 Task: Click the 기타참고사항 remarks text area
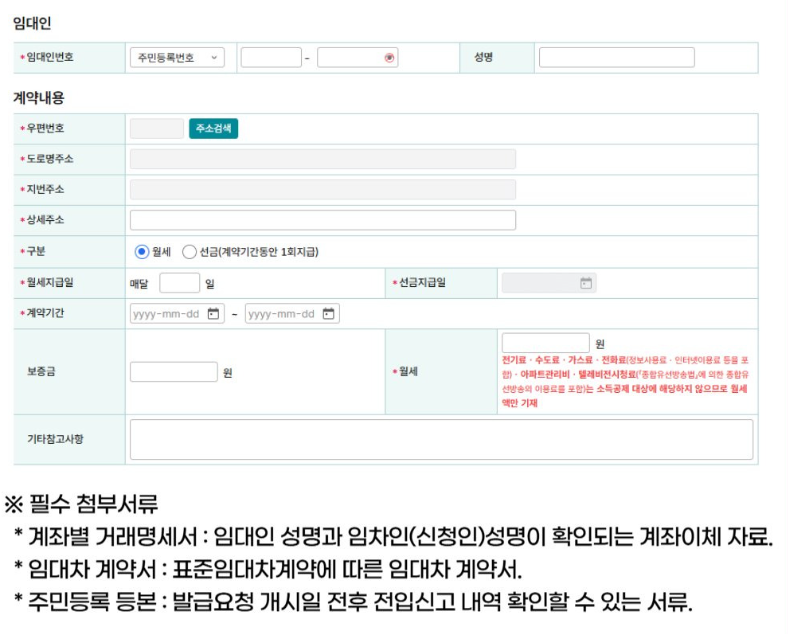coord(441,440)
